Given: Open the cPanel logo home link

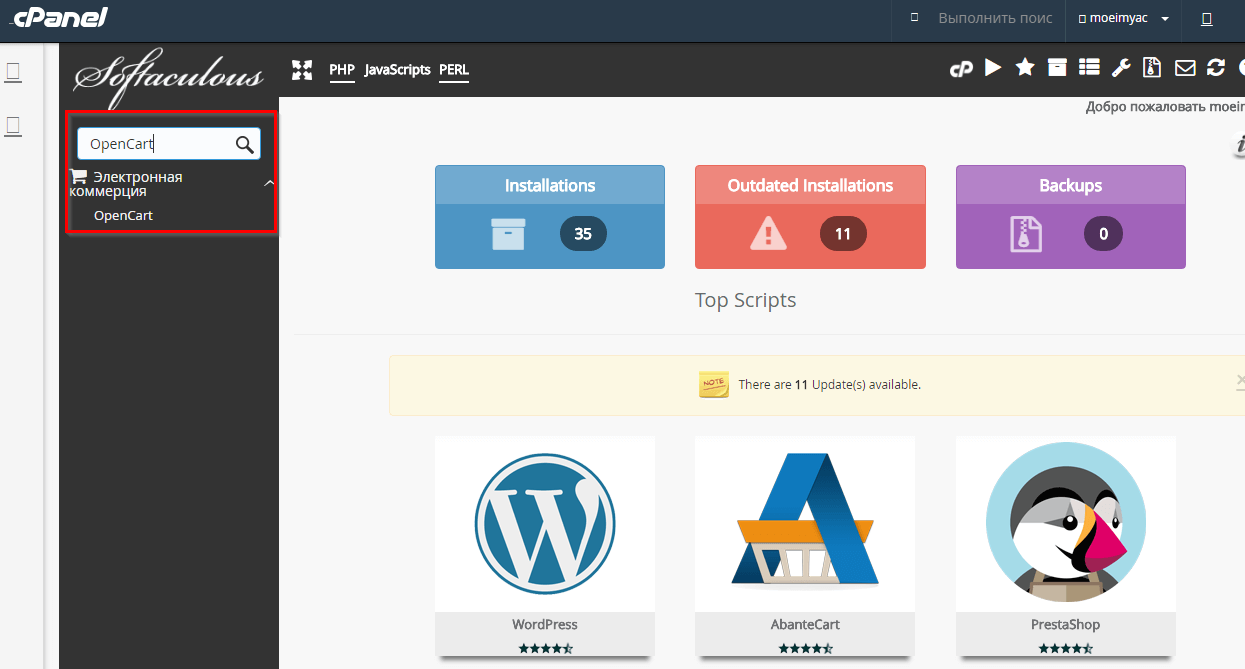Looking at the screenshot, I should point(60,17).
